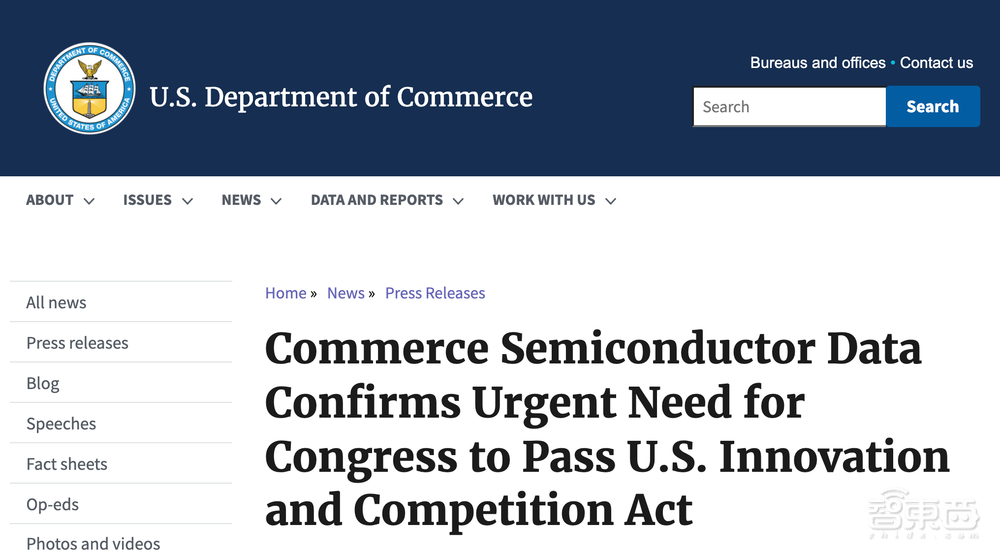Expand the NEWS dropdown arrow
The height and width of the screenshot is (558, 1000).
point(276,201)
